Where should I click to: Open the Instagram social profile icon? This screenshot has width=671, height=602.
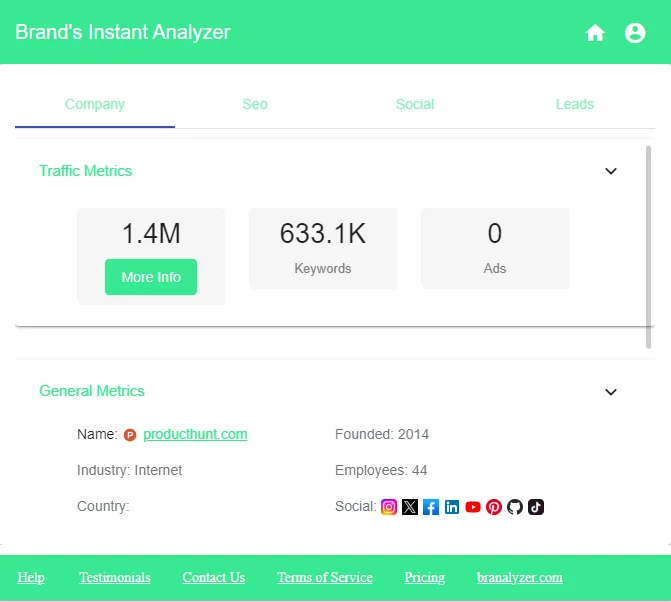(x=389, y=507)
